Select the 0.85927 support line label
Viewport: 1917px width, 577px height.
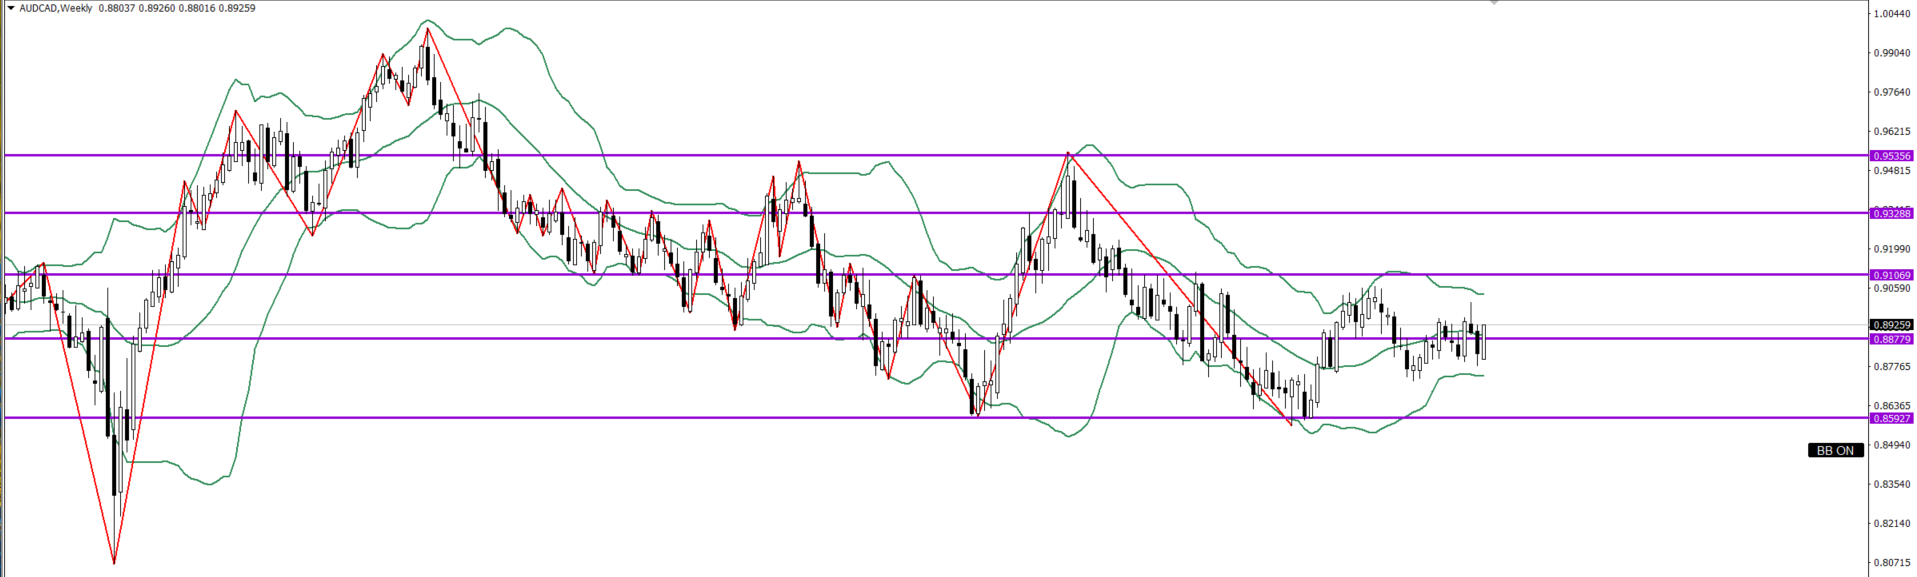(1891, 418)
